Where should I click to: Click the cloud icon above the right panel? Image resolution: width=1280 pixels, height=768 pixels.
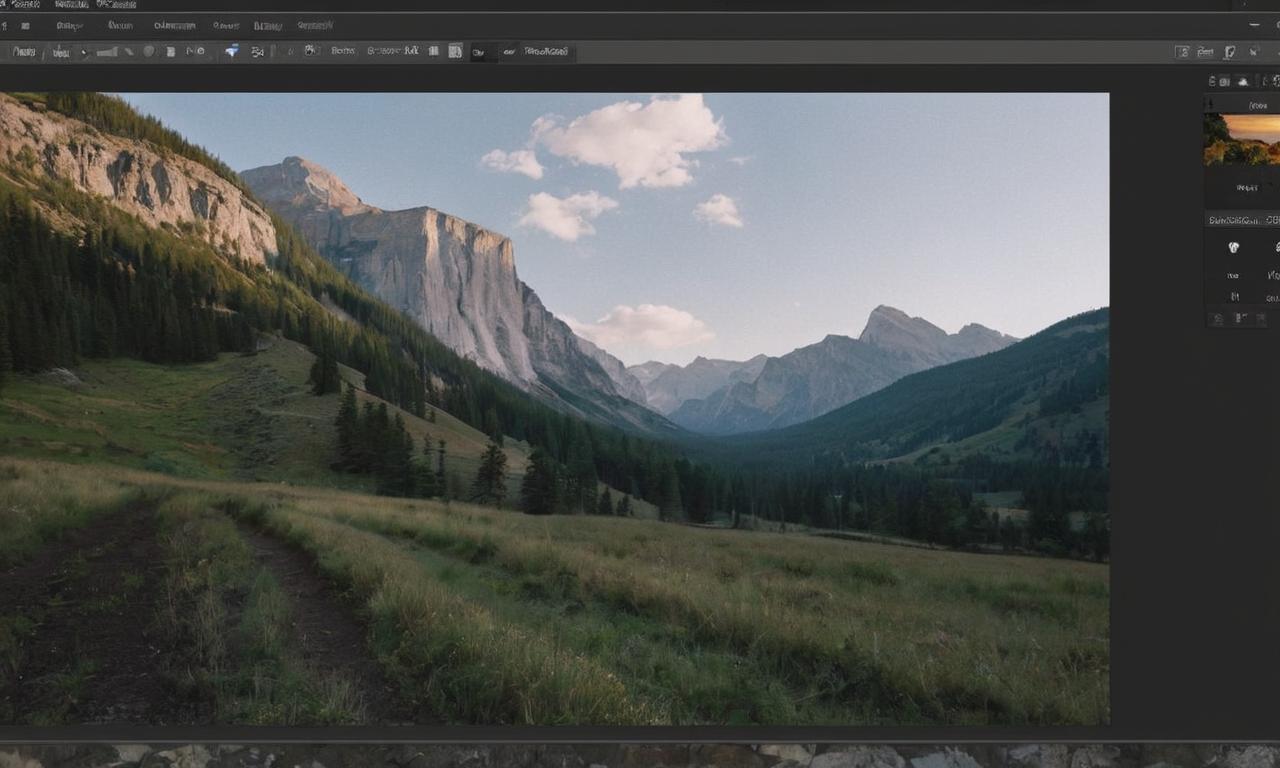click(x=1243, y=81)
